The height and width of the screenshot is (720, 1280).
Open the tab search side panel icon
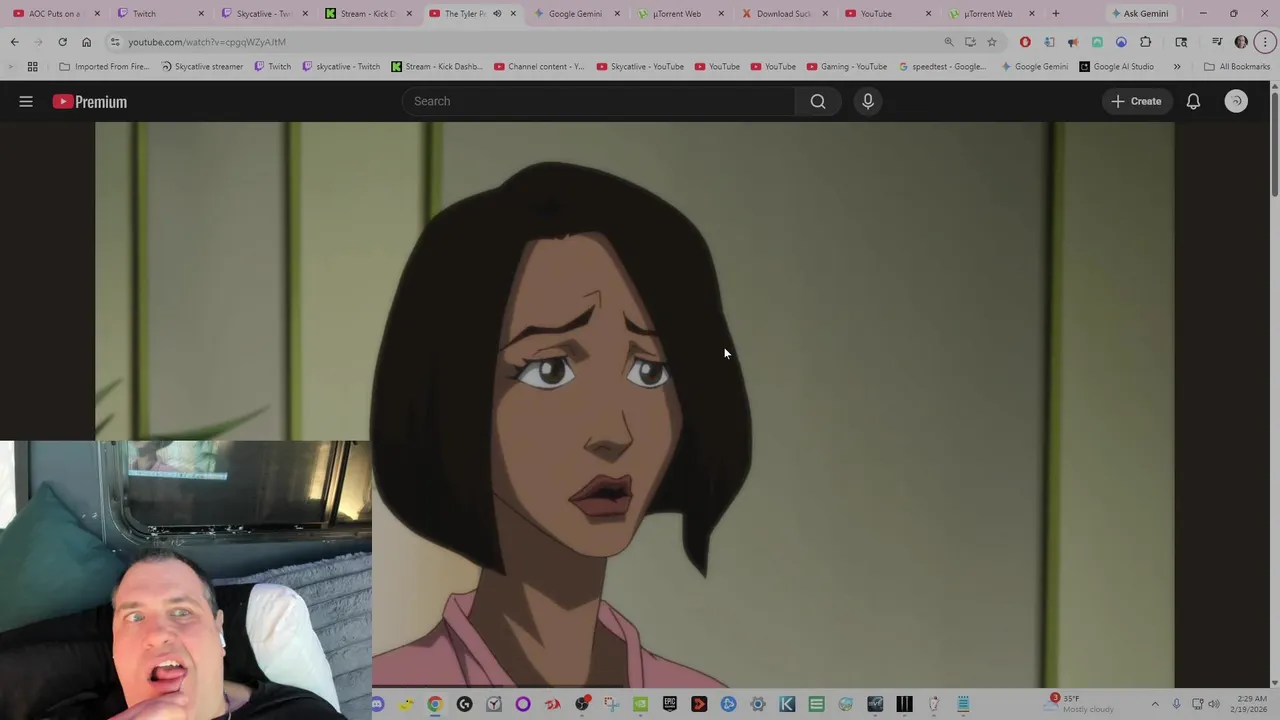1181,42
